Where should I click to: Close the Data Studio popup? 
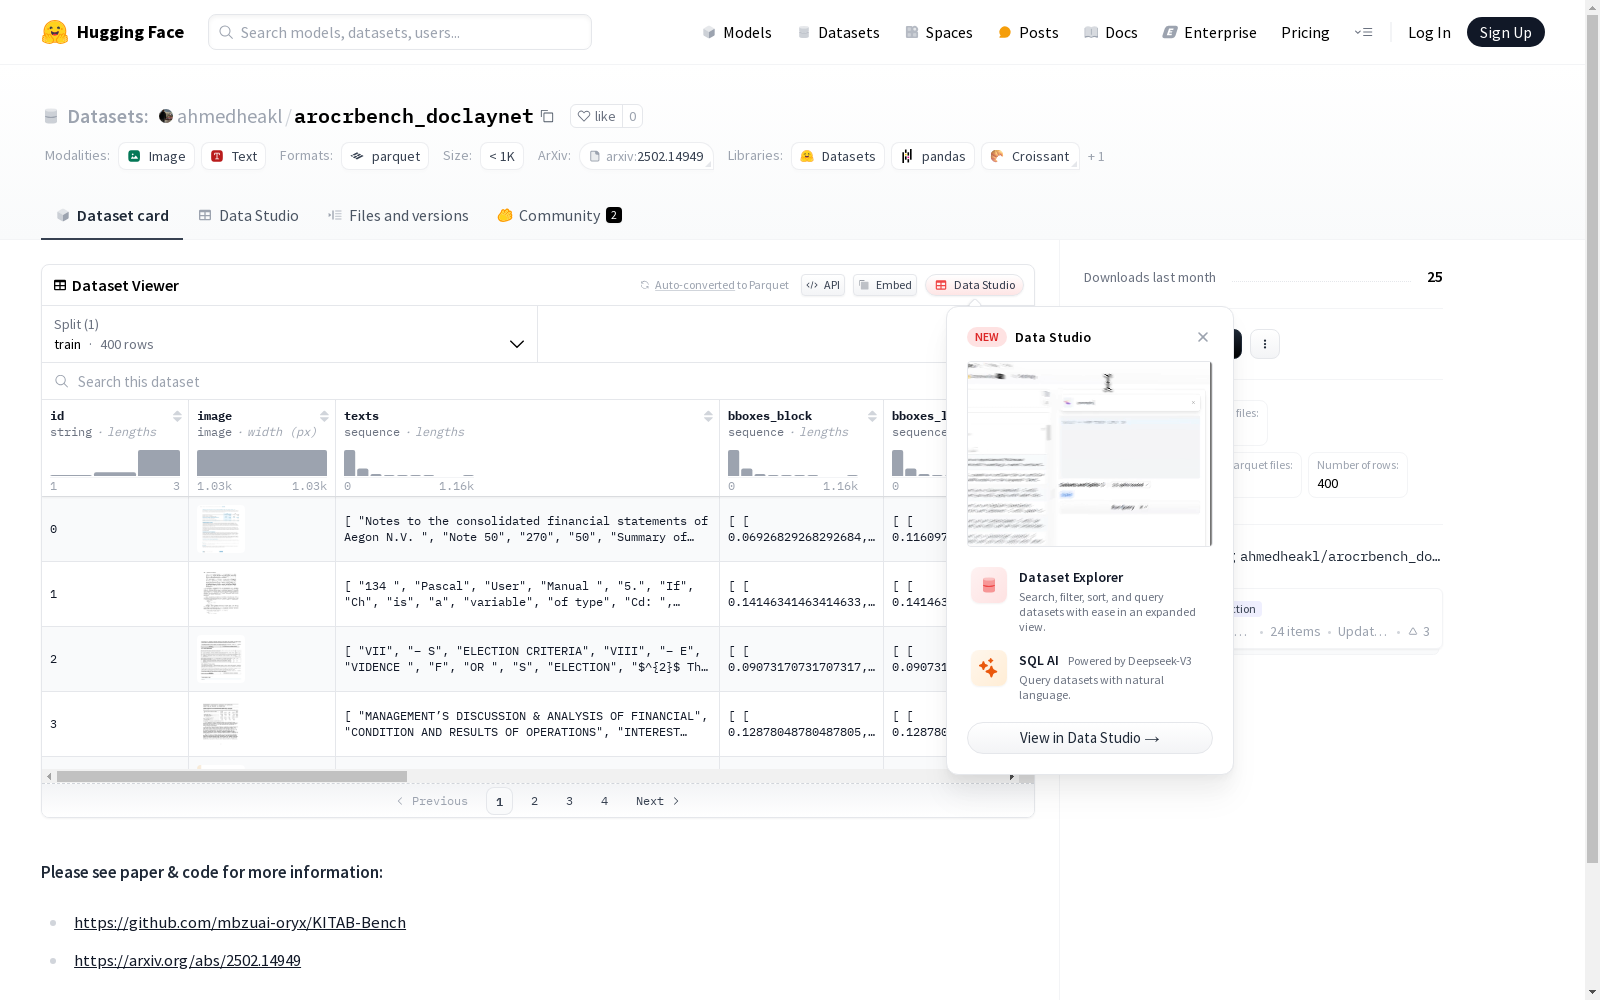coord(1203,337)
